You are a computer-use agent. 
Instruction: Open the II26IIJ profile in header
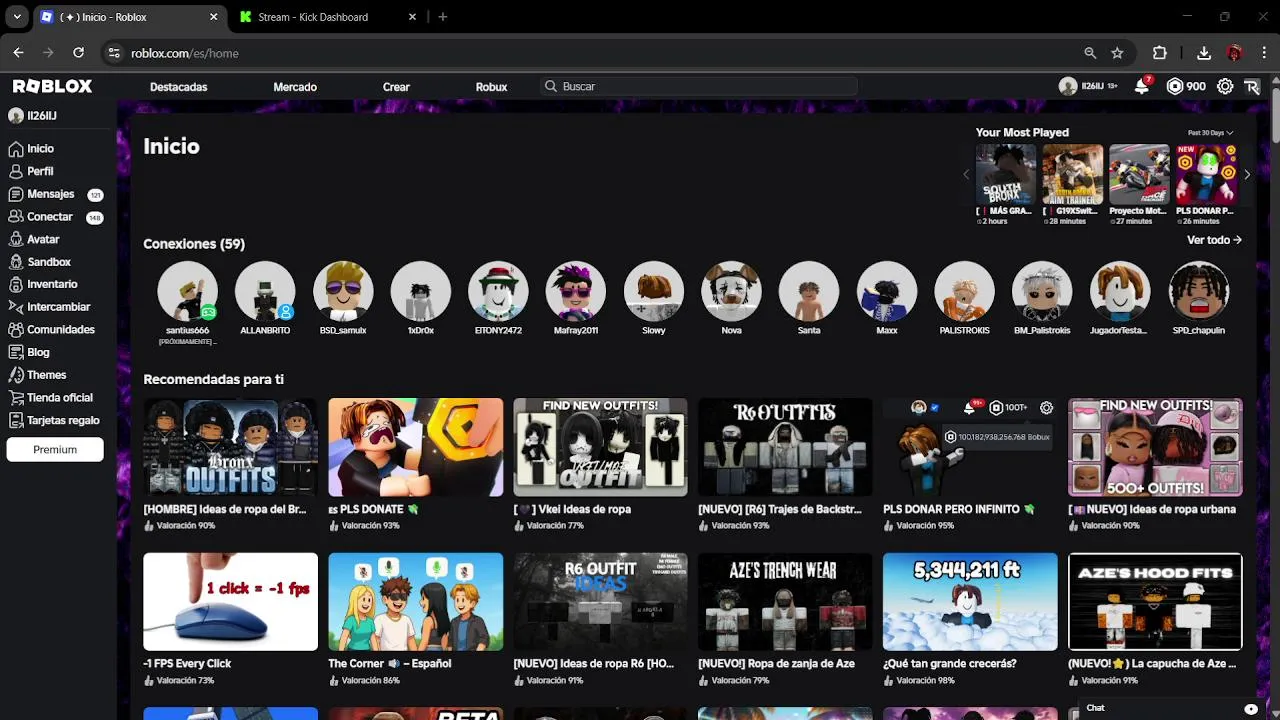[x=1088, y=87]
